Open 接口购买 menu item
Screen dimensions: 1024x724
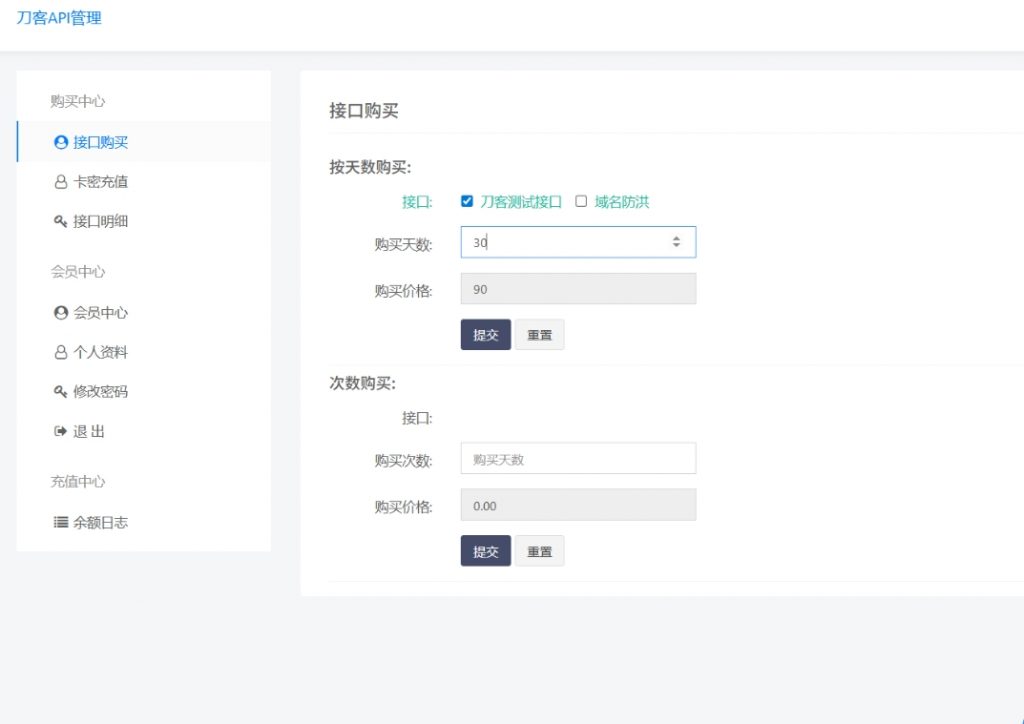144,142
